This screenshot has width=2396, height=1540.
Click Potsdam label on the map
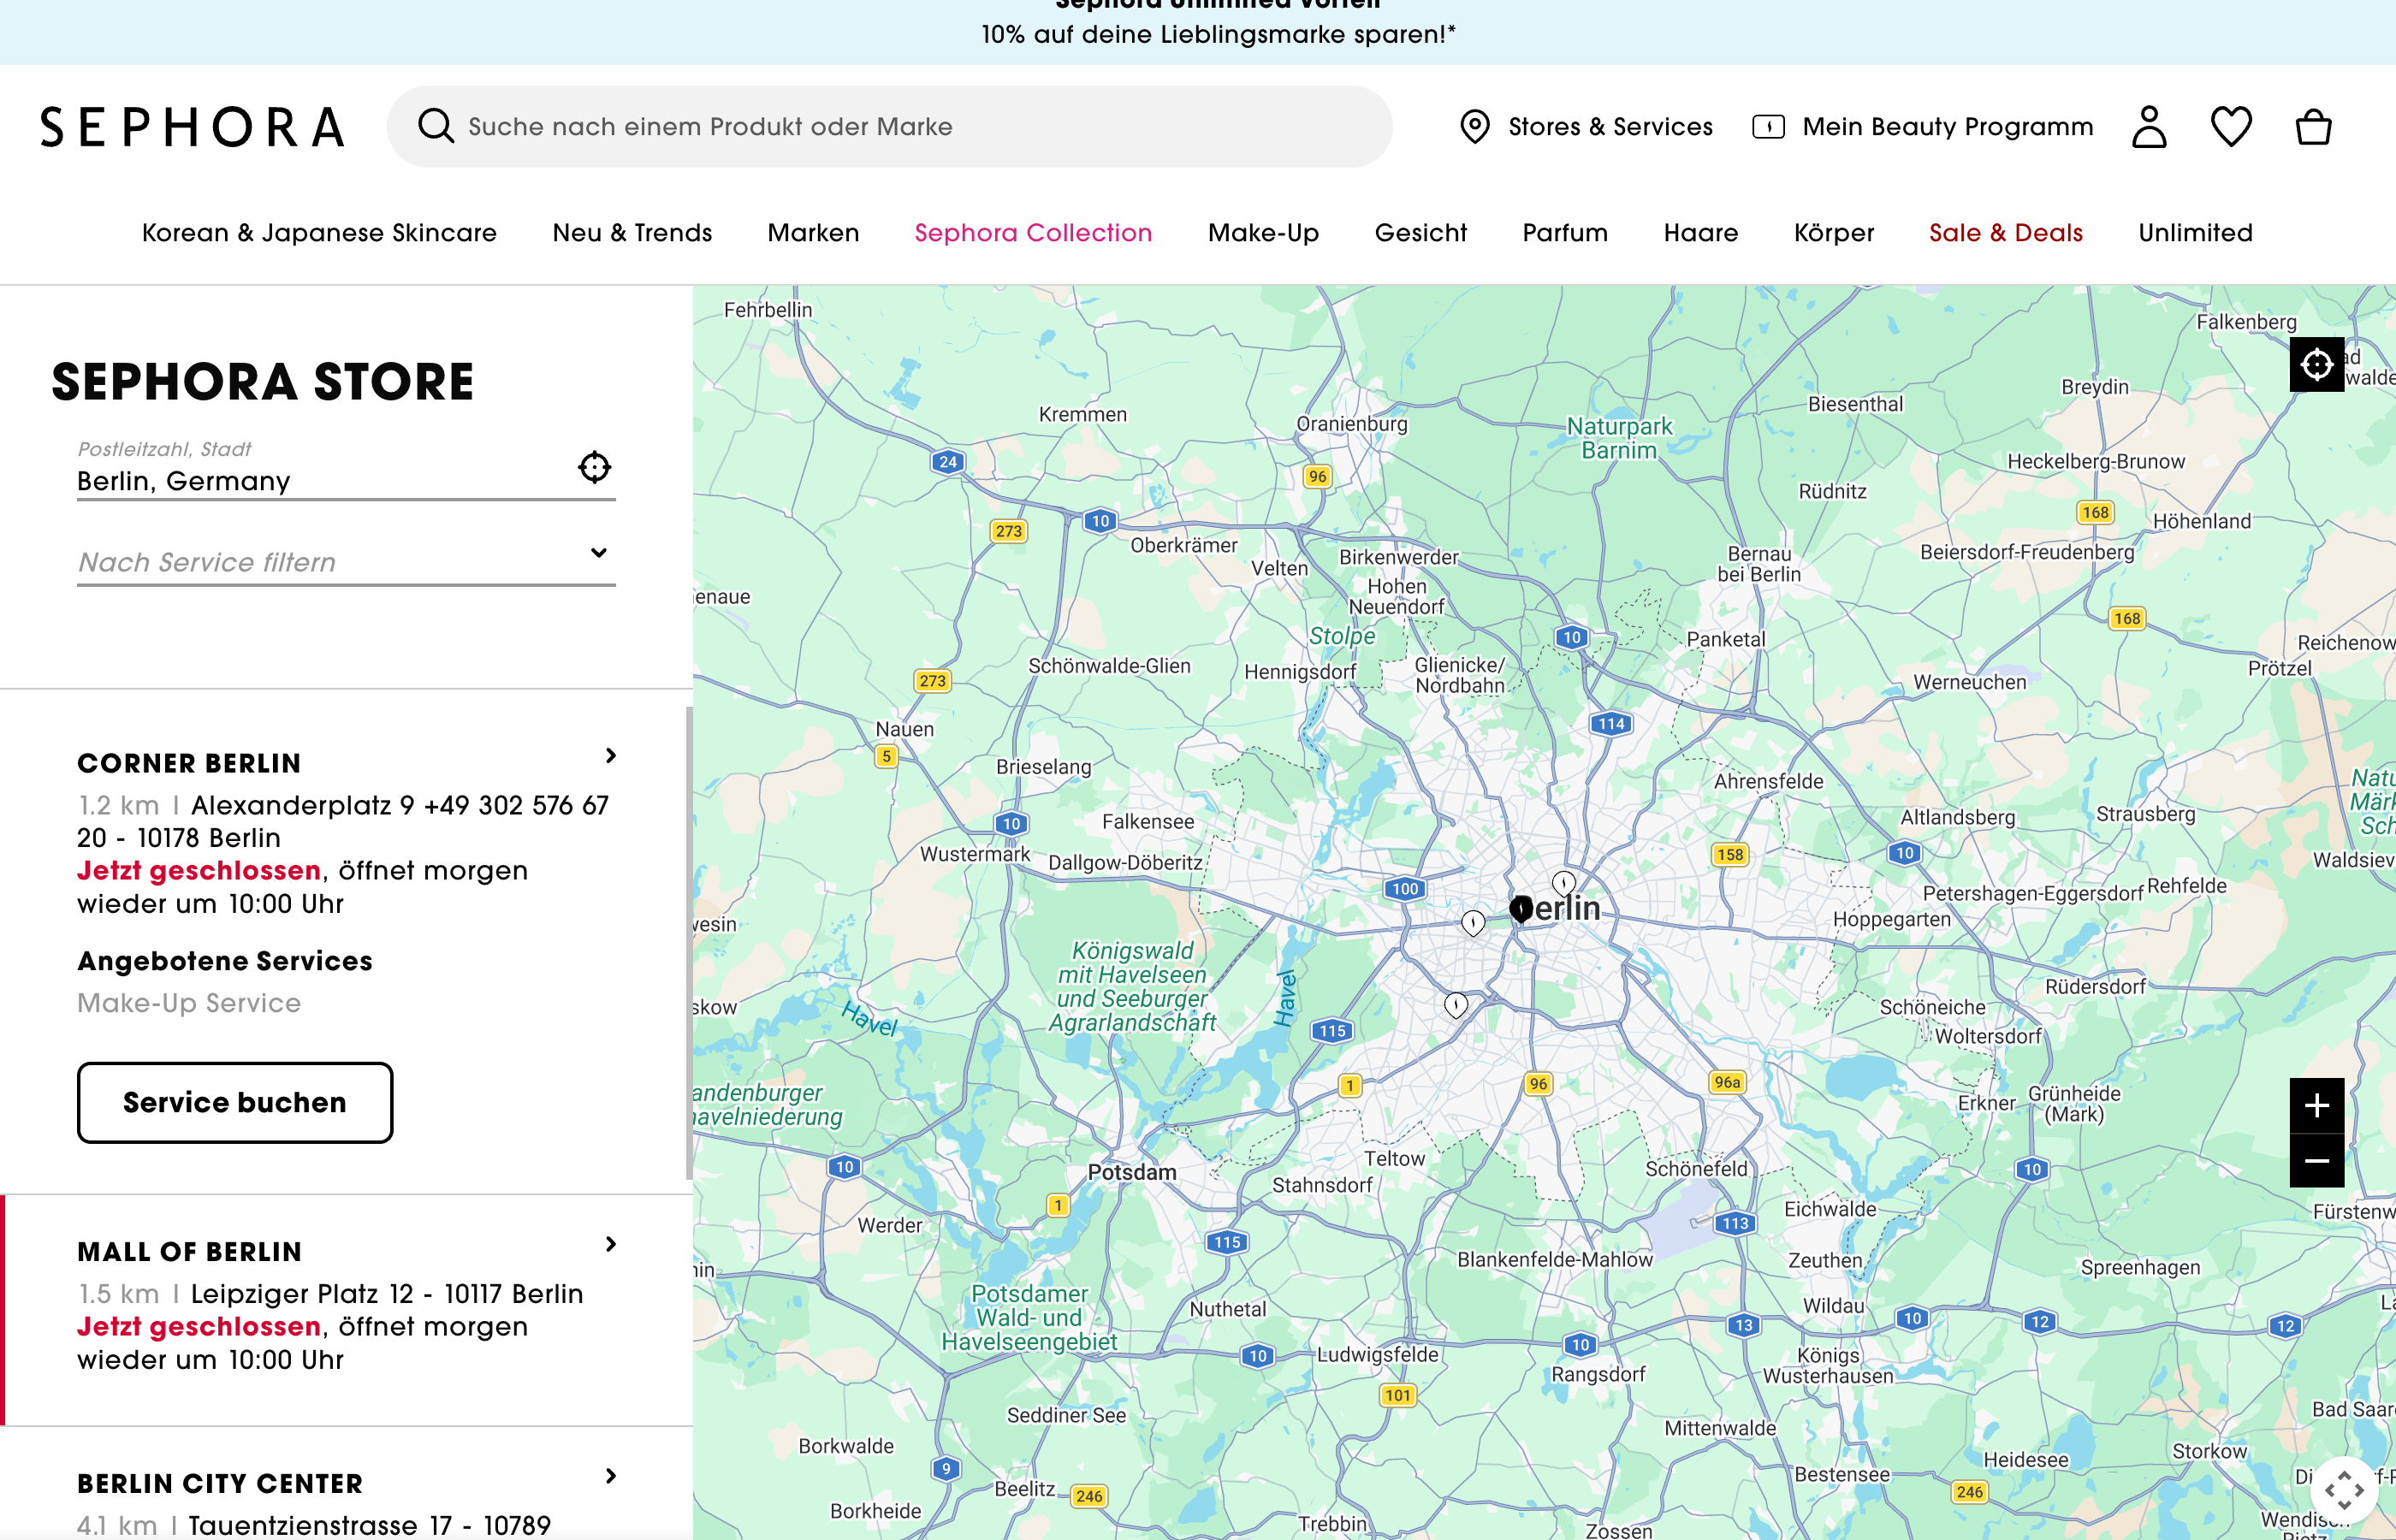tap(1132, 1171)
